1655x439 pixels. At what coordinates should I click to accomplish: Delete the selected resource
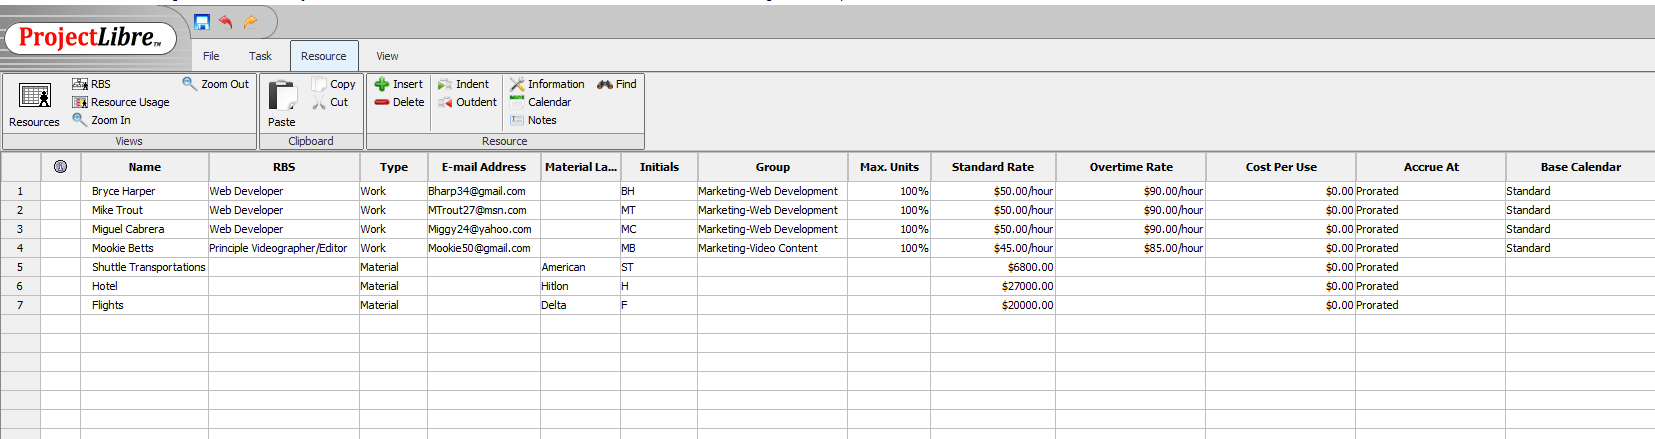[x=399, y=102]
